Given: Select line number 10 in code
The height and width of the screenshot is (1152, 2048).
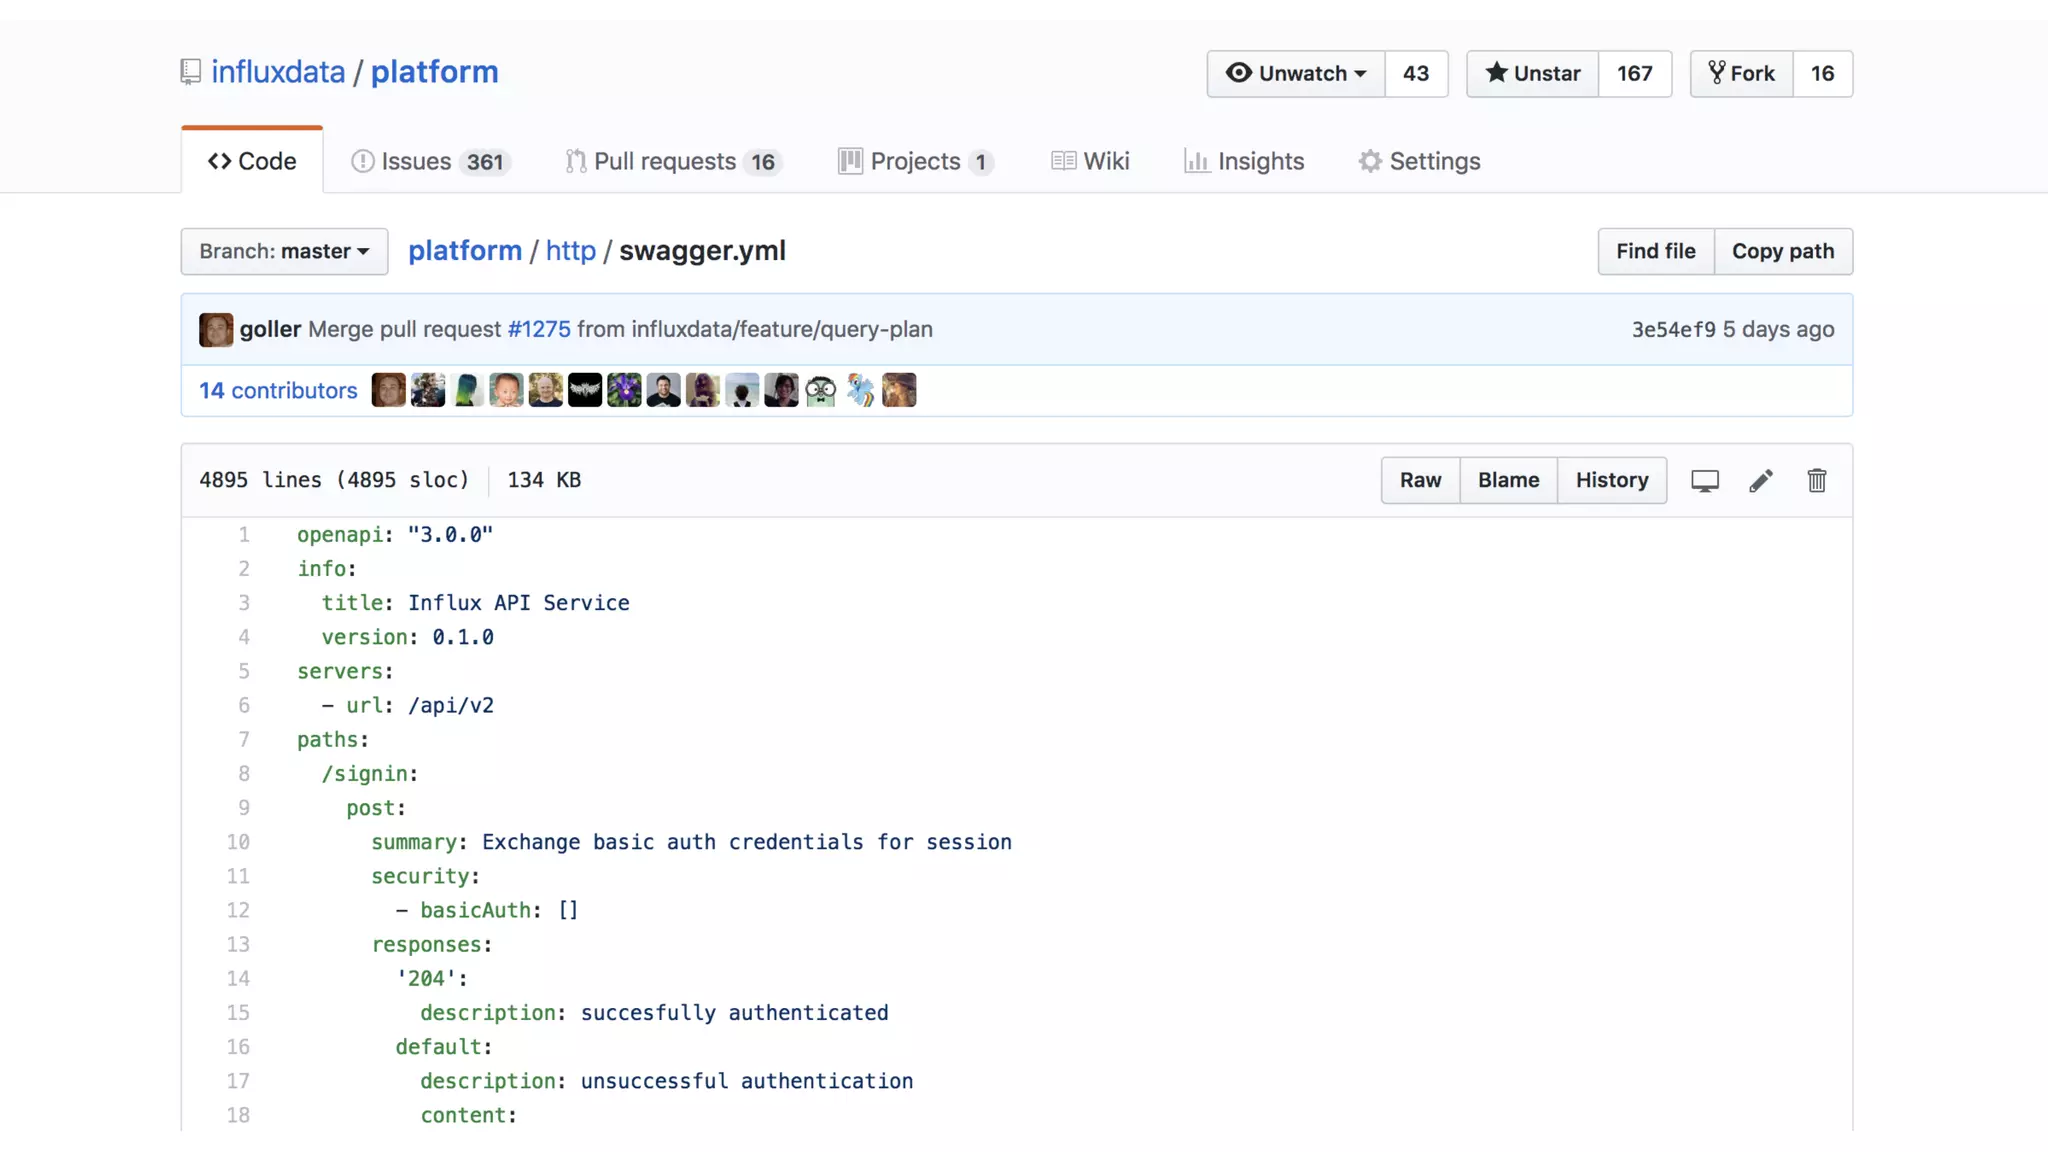Looking at the screenshot, I should [238, 842].
